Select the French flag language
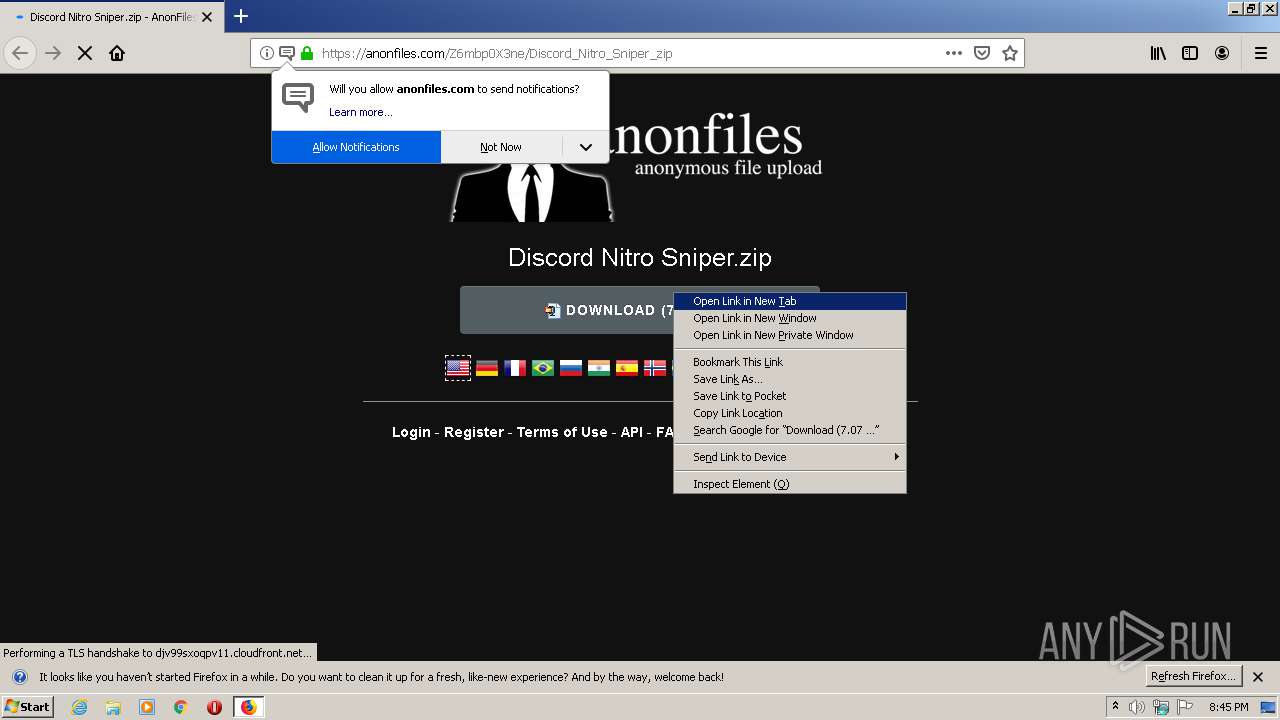The height and width of the screenshot is (720, 1280). pyautogui.click(x=515, y=368)
